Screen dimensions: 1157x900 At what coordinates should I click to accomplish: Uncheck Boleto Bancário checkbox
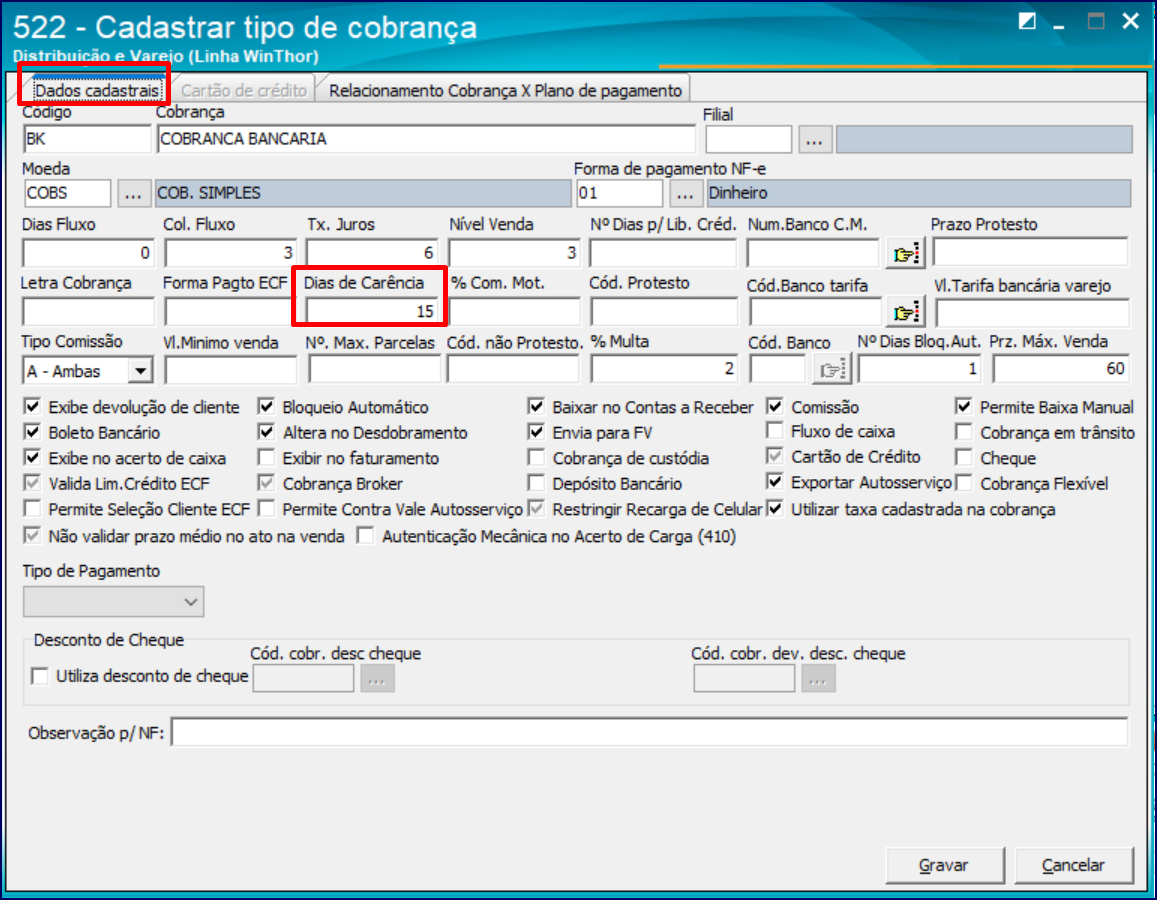32,432
